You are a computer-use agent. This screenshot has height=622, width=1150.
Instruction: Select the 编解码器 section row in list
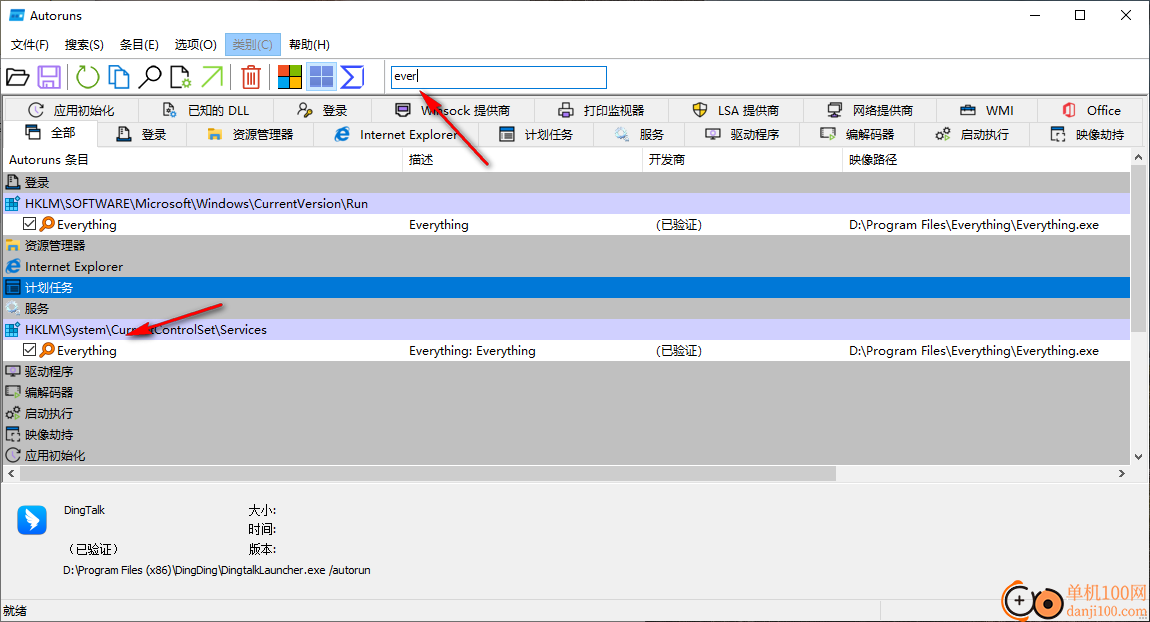(x=566, y=392)
